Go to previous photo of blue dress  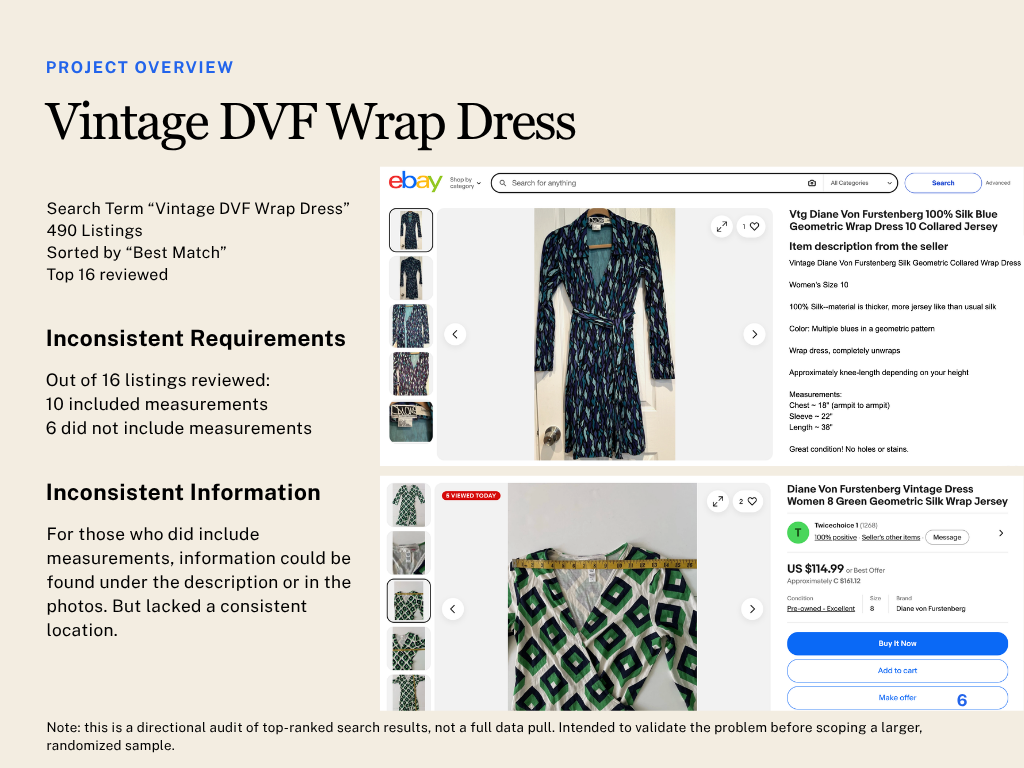click(x=455, y=334)
